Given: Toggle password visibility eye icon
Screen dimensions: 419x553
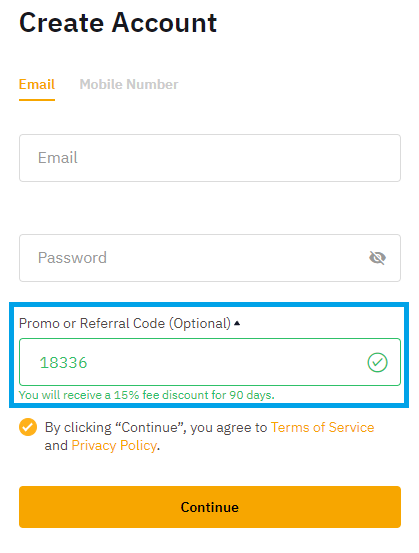Looking at the screenshot, I should (x=377, y=258).
